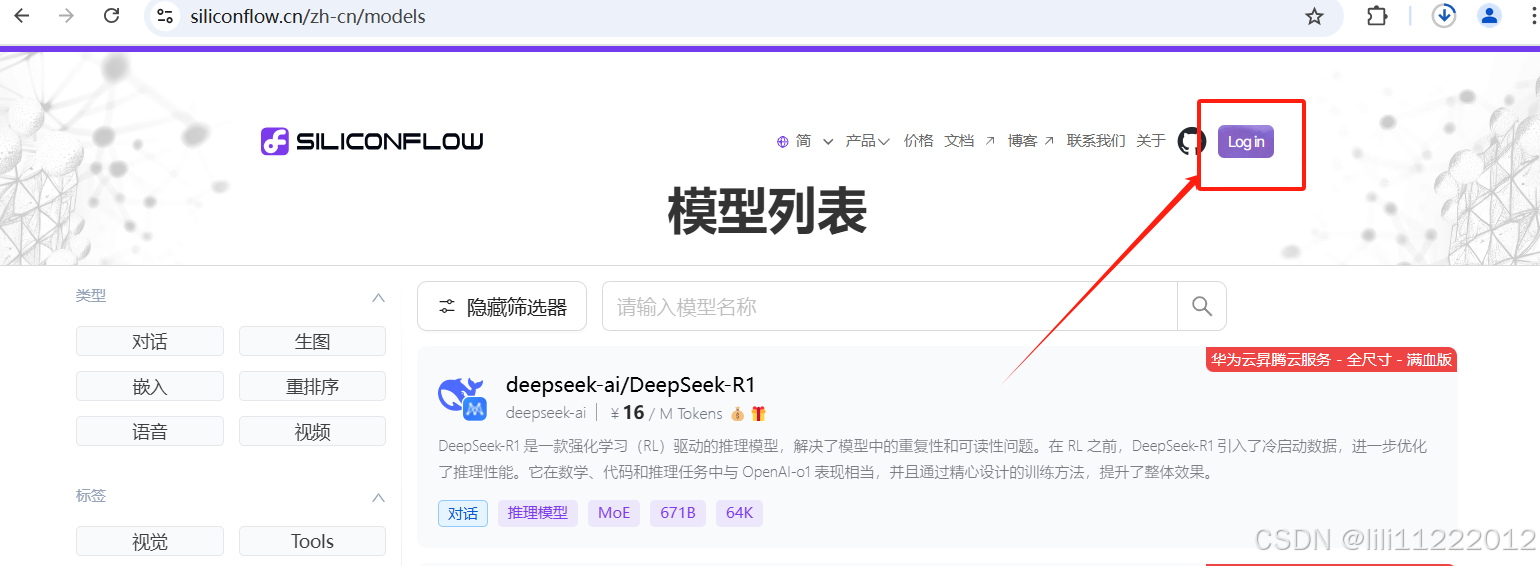Open the browser extensions puzzle icon
The image size is (1540, 566).
coord(1377,16)
